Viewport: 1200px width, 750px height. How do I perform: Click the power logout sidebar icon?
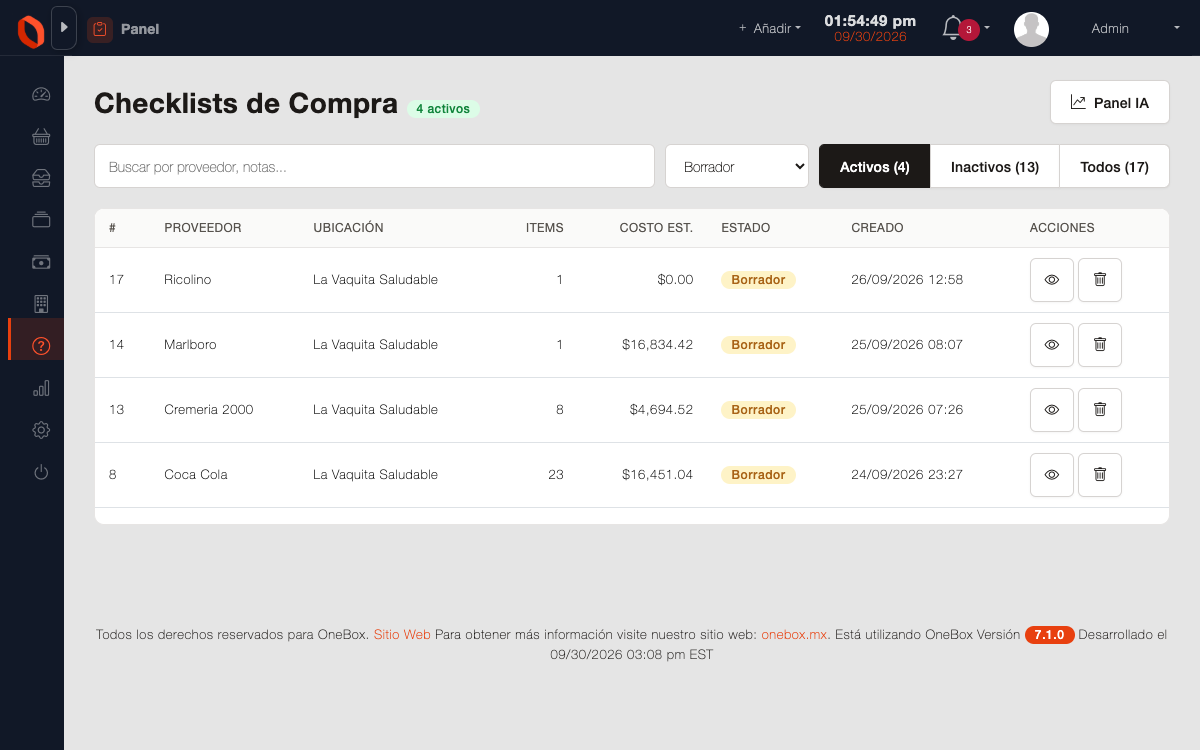(41, 472)
